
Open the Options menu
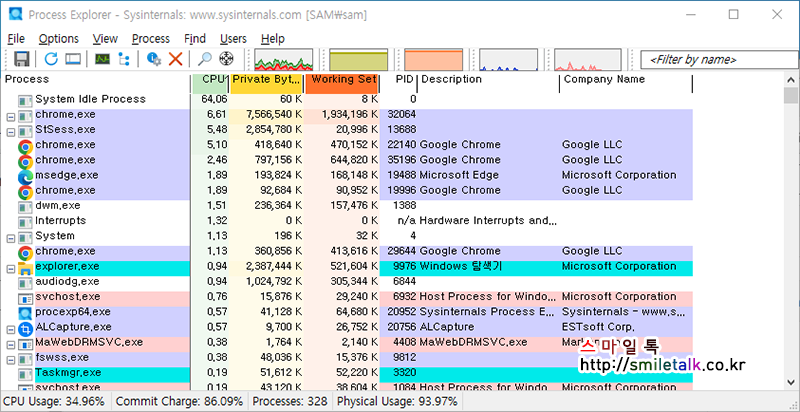[59, 39]
